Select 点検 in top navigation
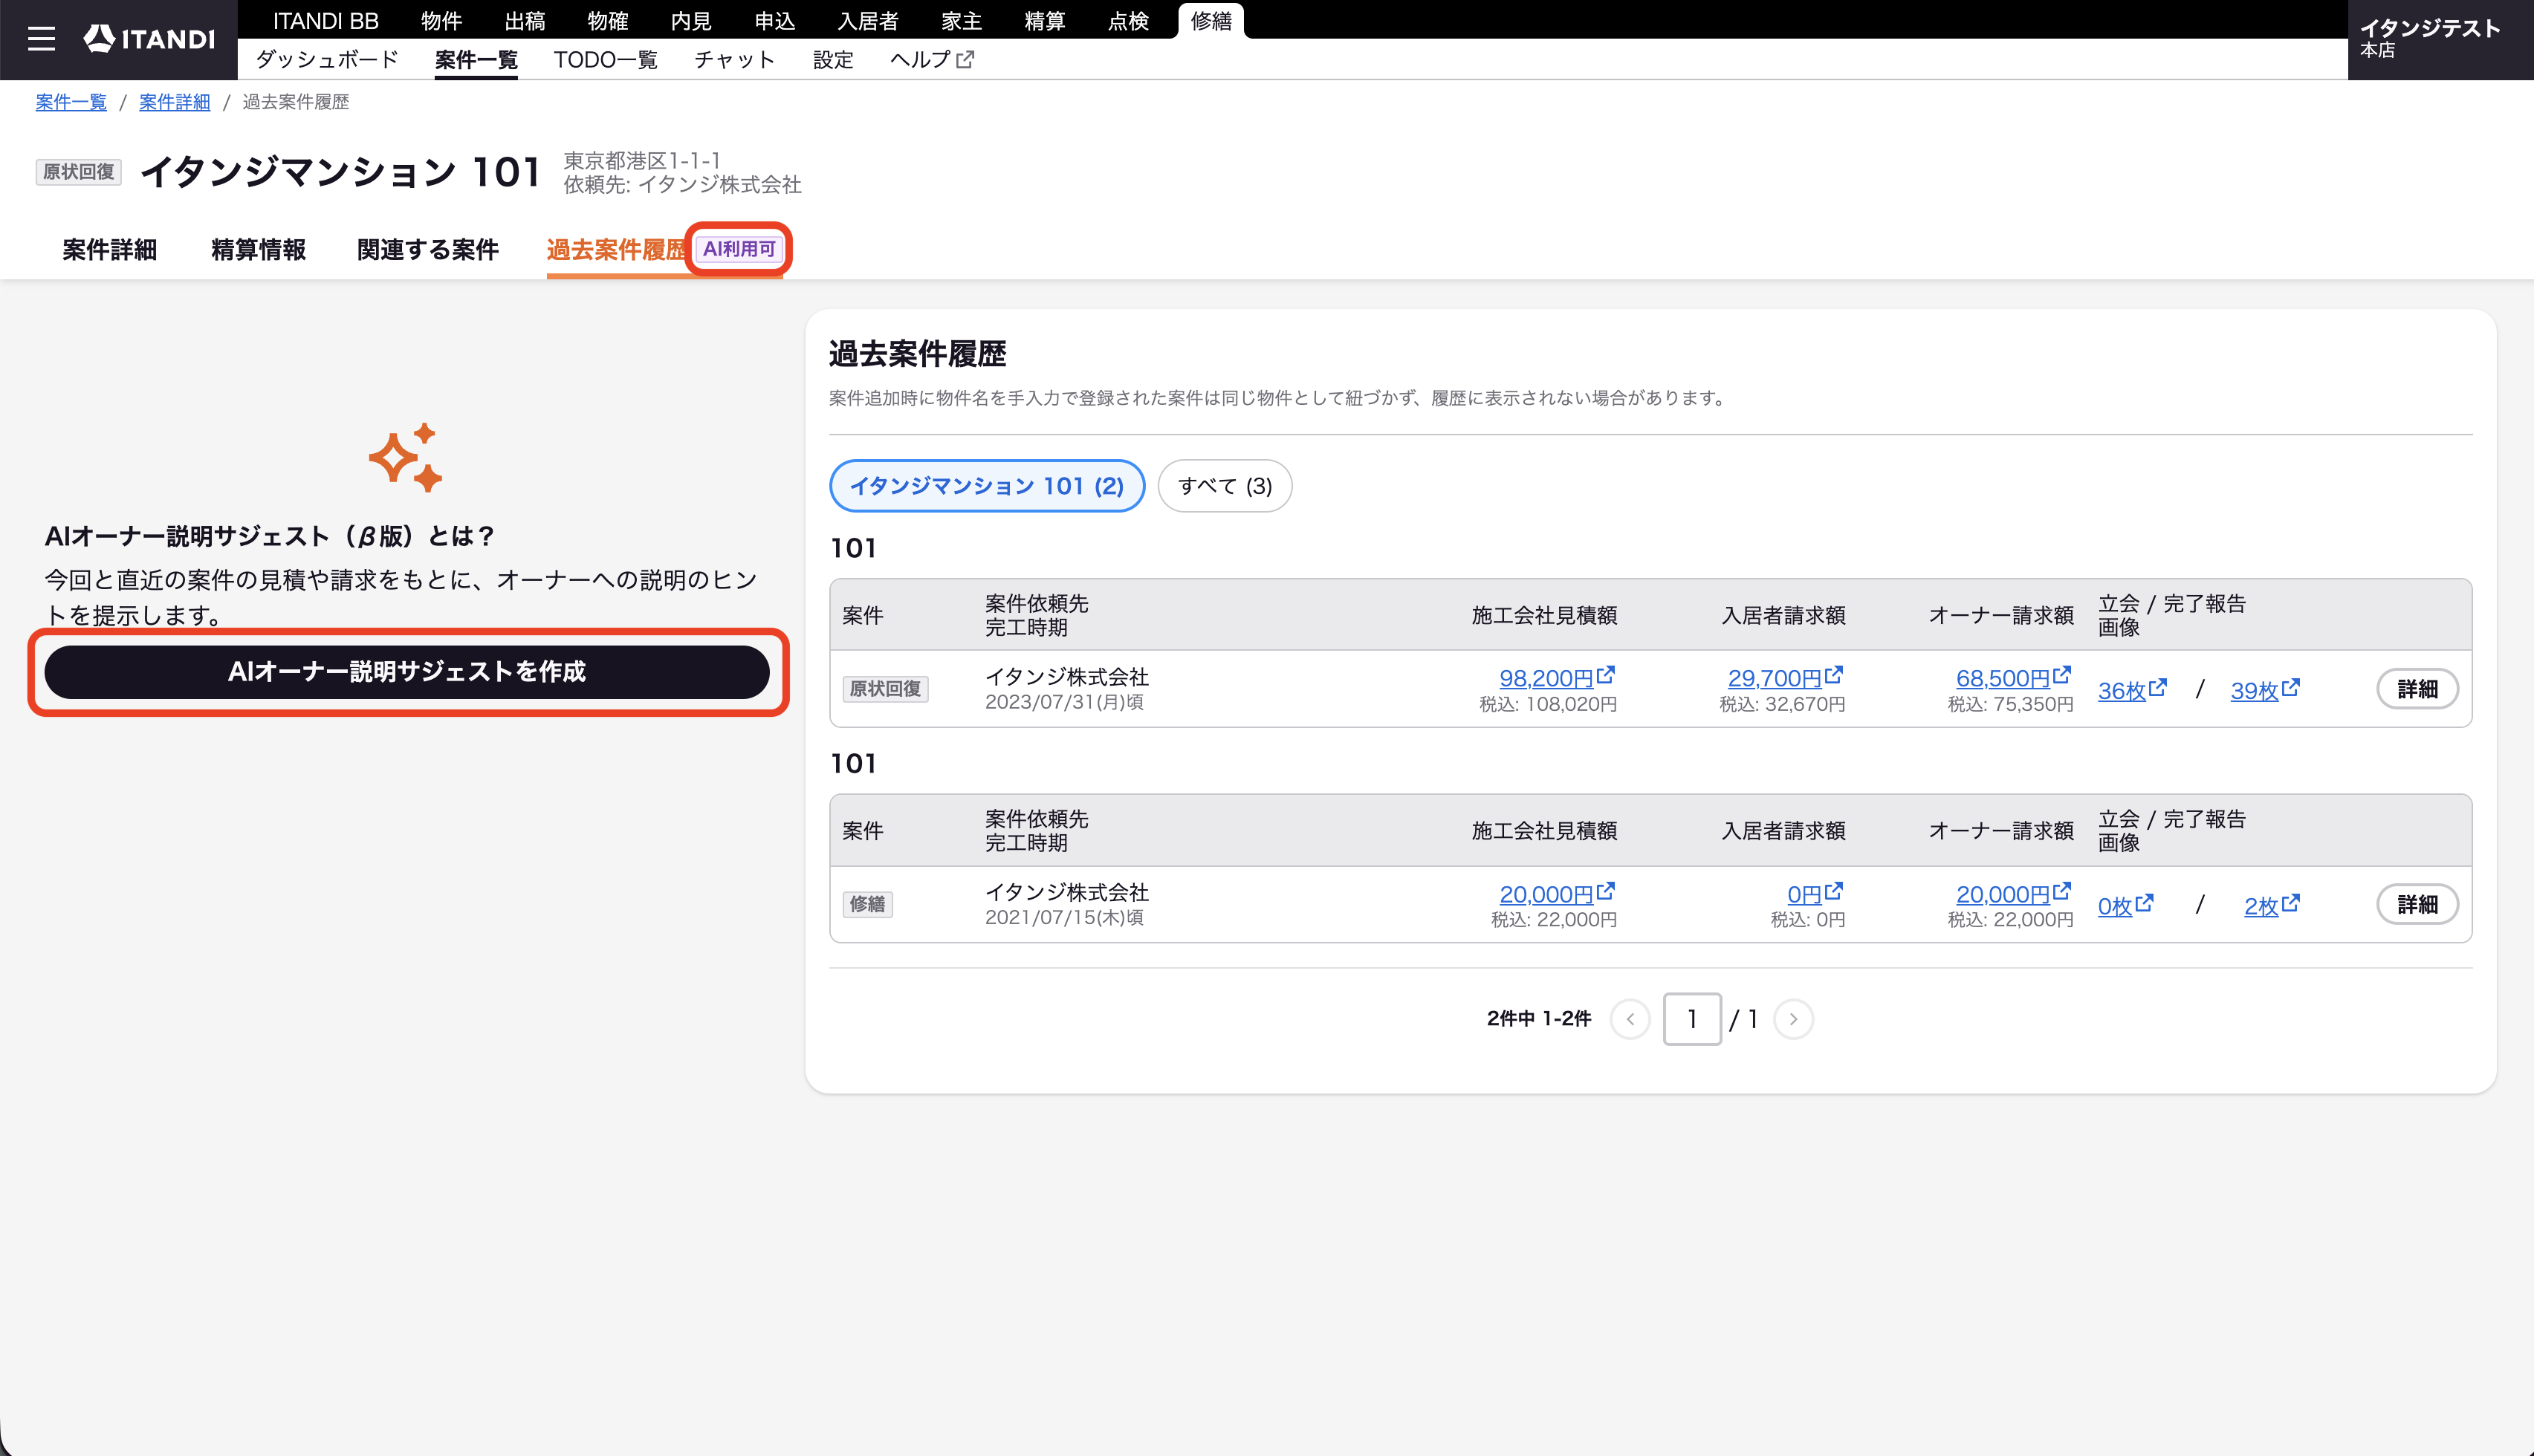2534x1456 pixels. click(x=1128, y=21)
